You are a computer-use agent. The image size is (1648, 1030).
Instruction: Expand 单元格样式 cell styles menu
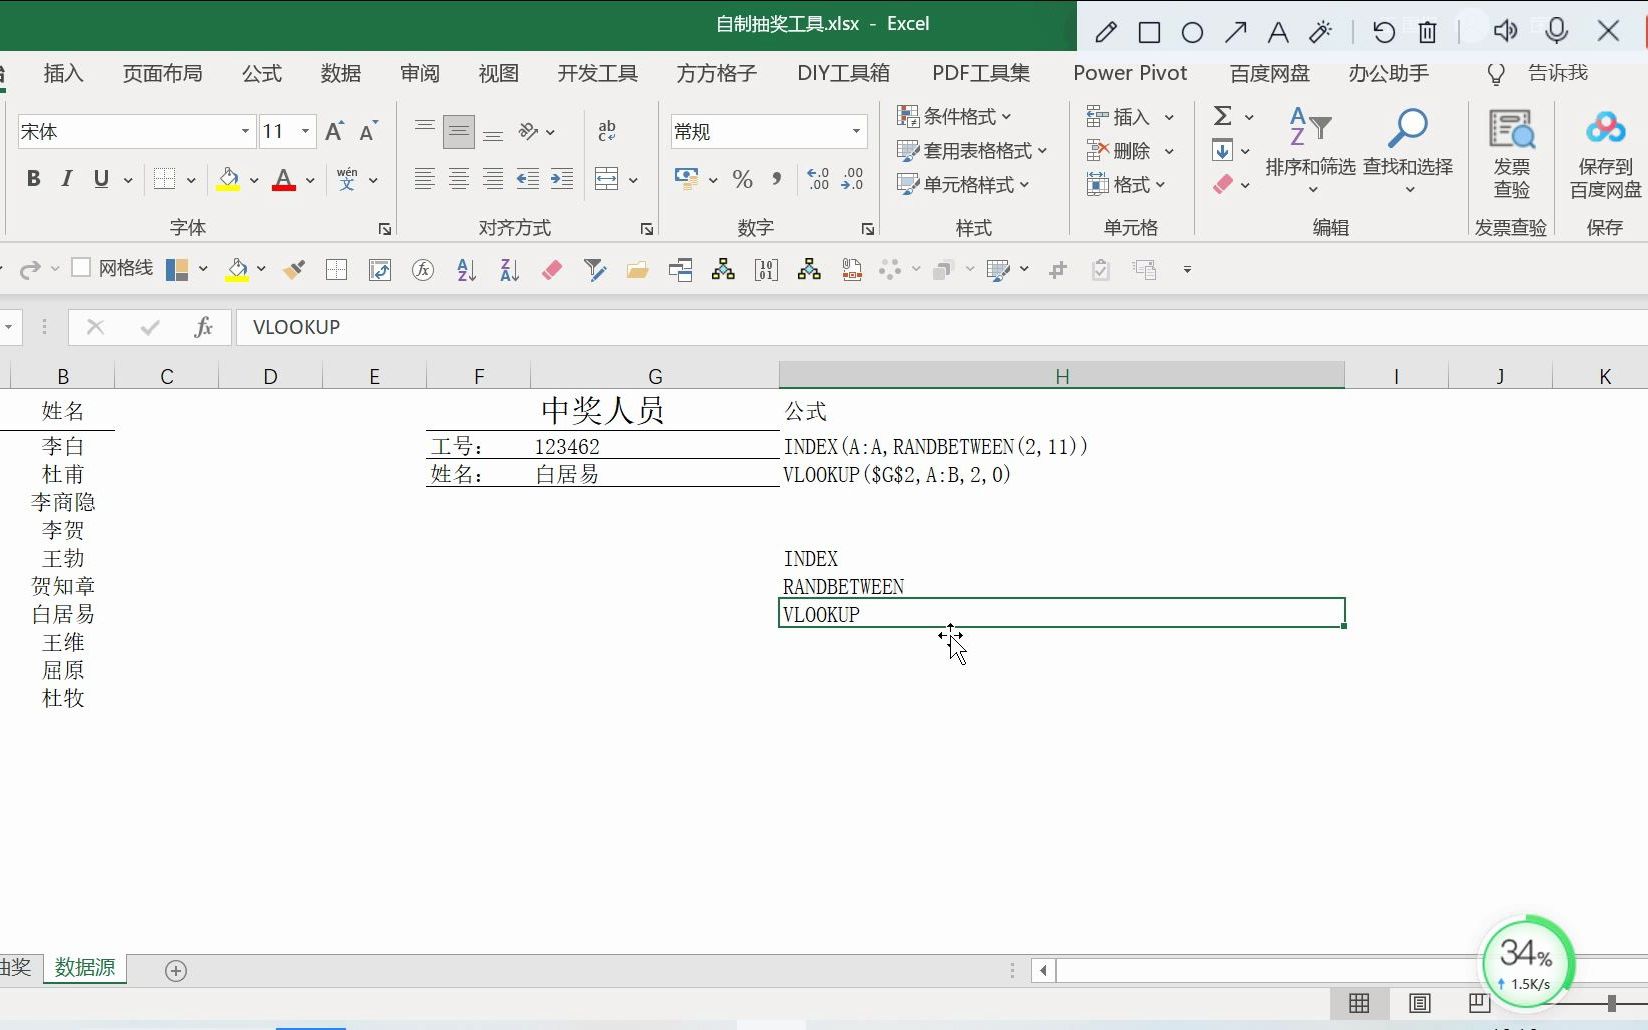pyautogui.click(x=964, y=185)
